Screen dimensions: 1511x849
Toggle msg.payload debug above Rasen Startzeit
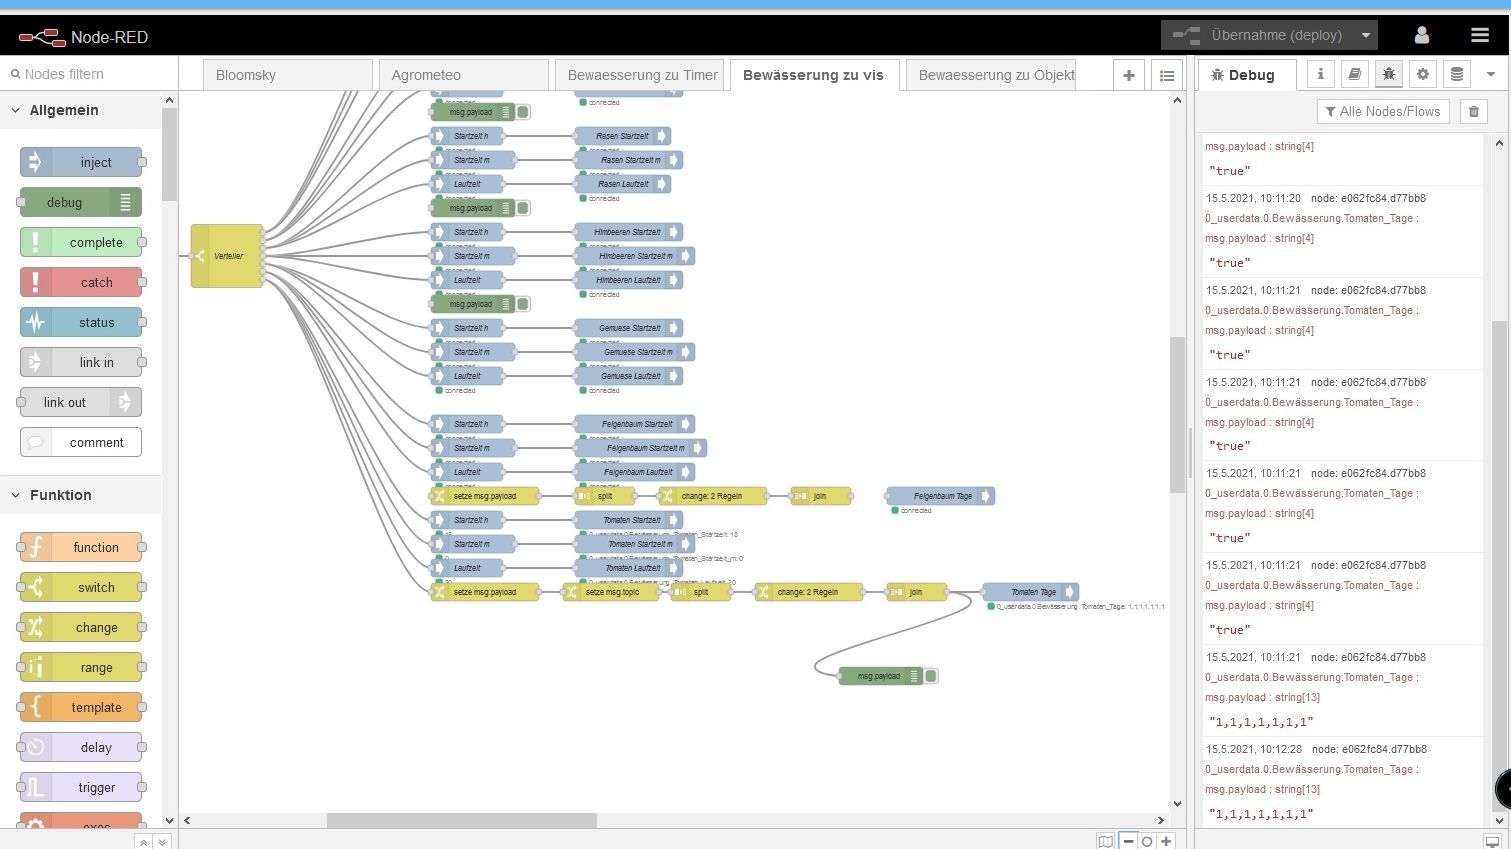coord(523,112)
